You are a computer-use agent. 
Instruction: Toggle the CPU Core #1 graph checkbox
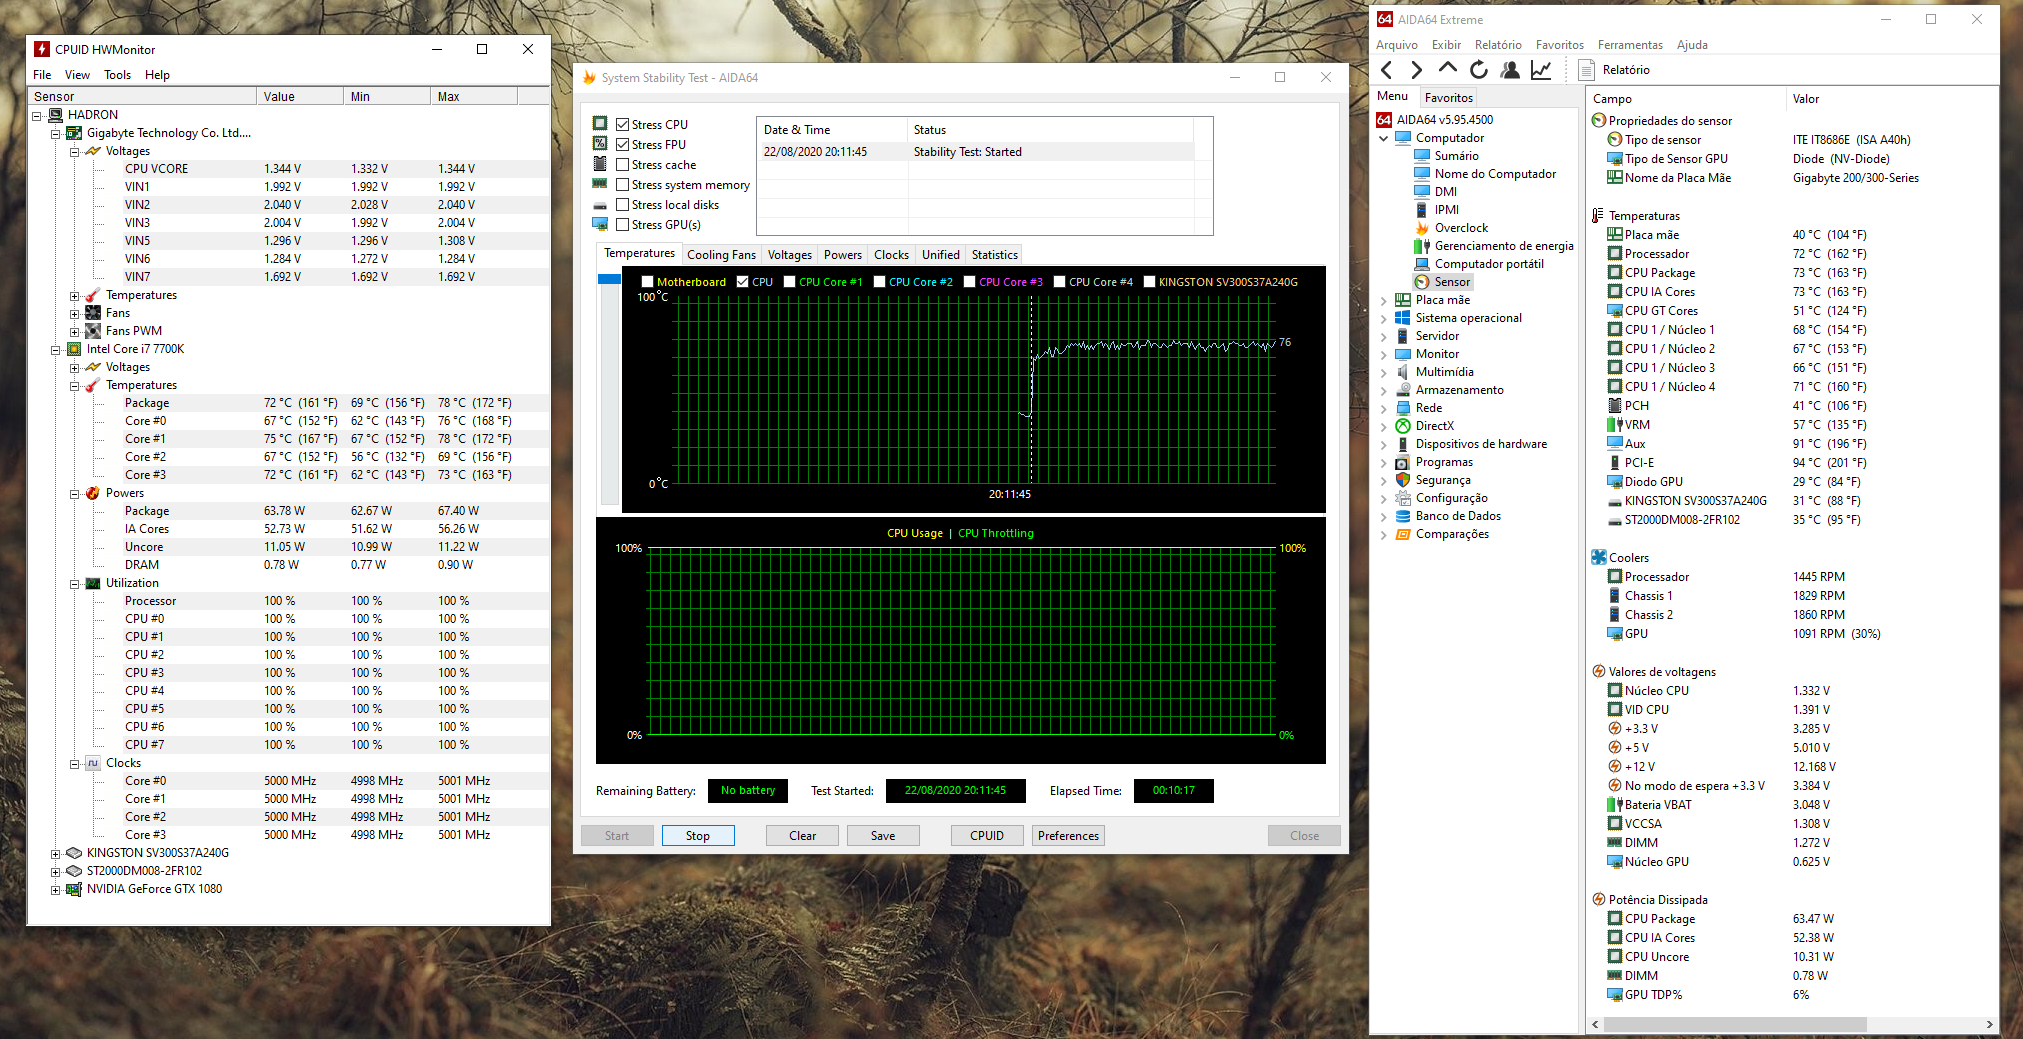(789, 282)
